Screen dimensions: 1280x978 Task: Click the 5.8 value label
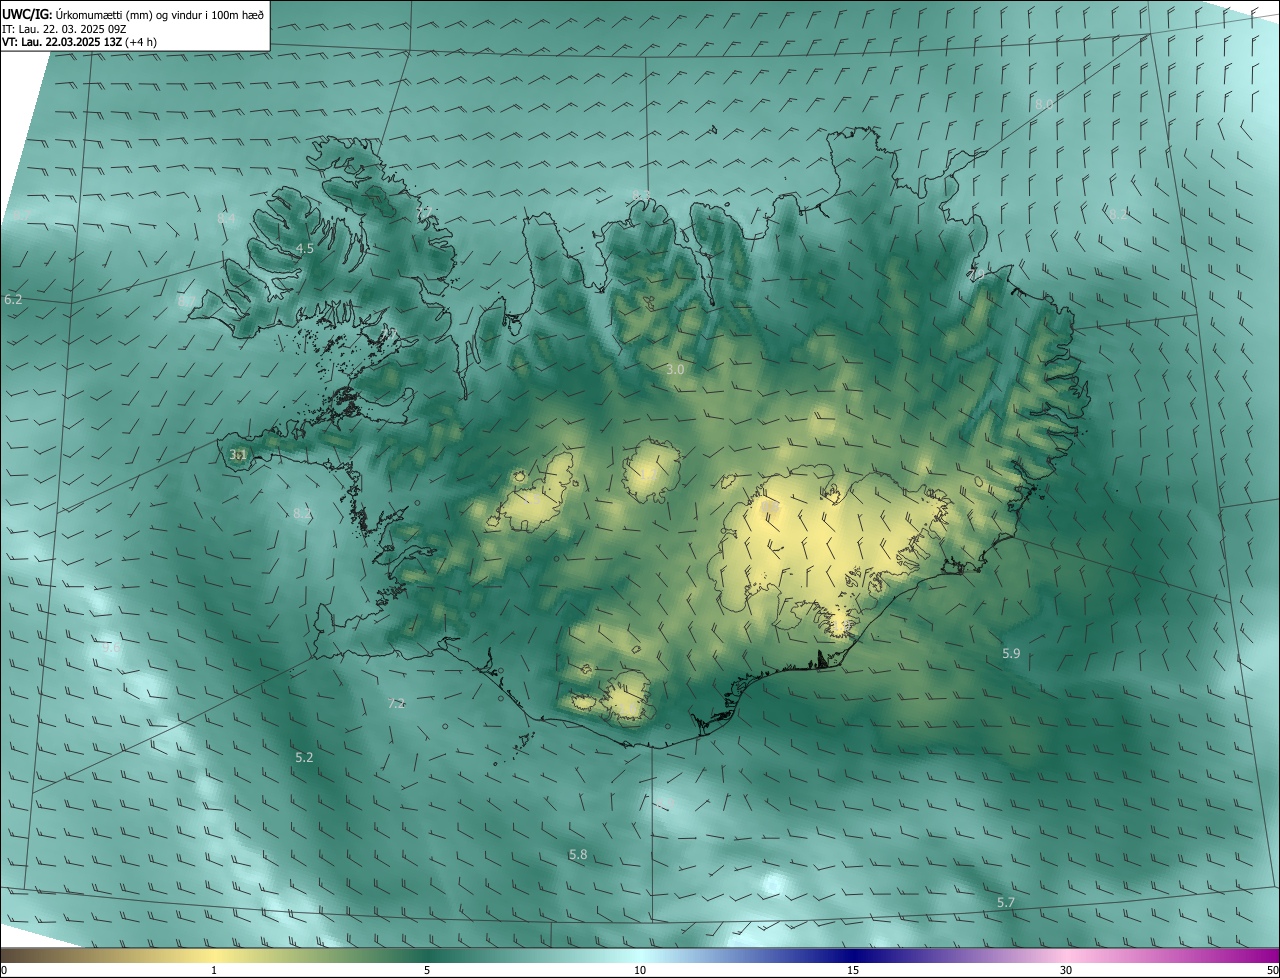[578, 854]
